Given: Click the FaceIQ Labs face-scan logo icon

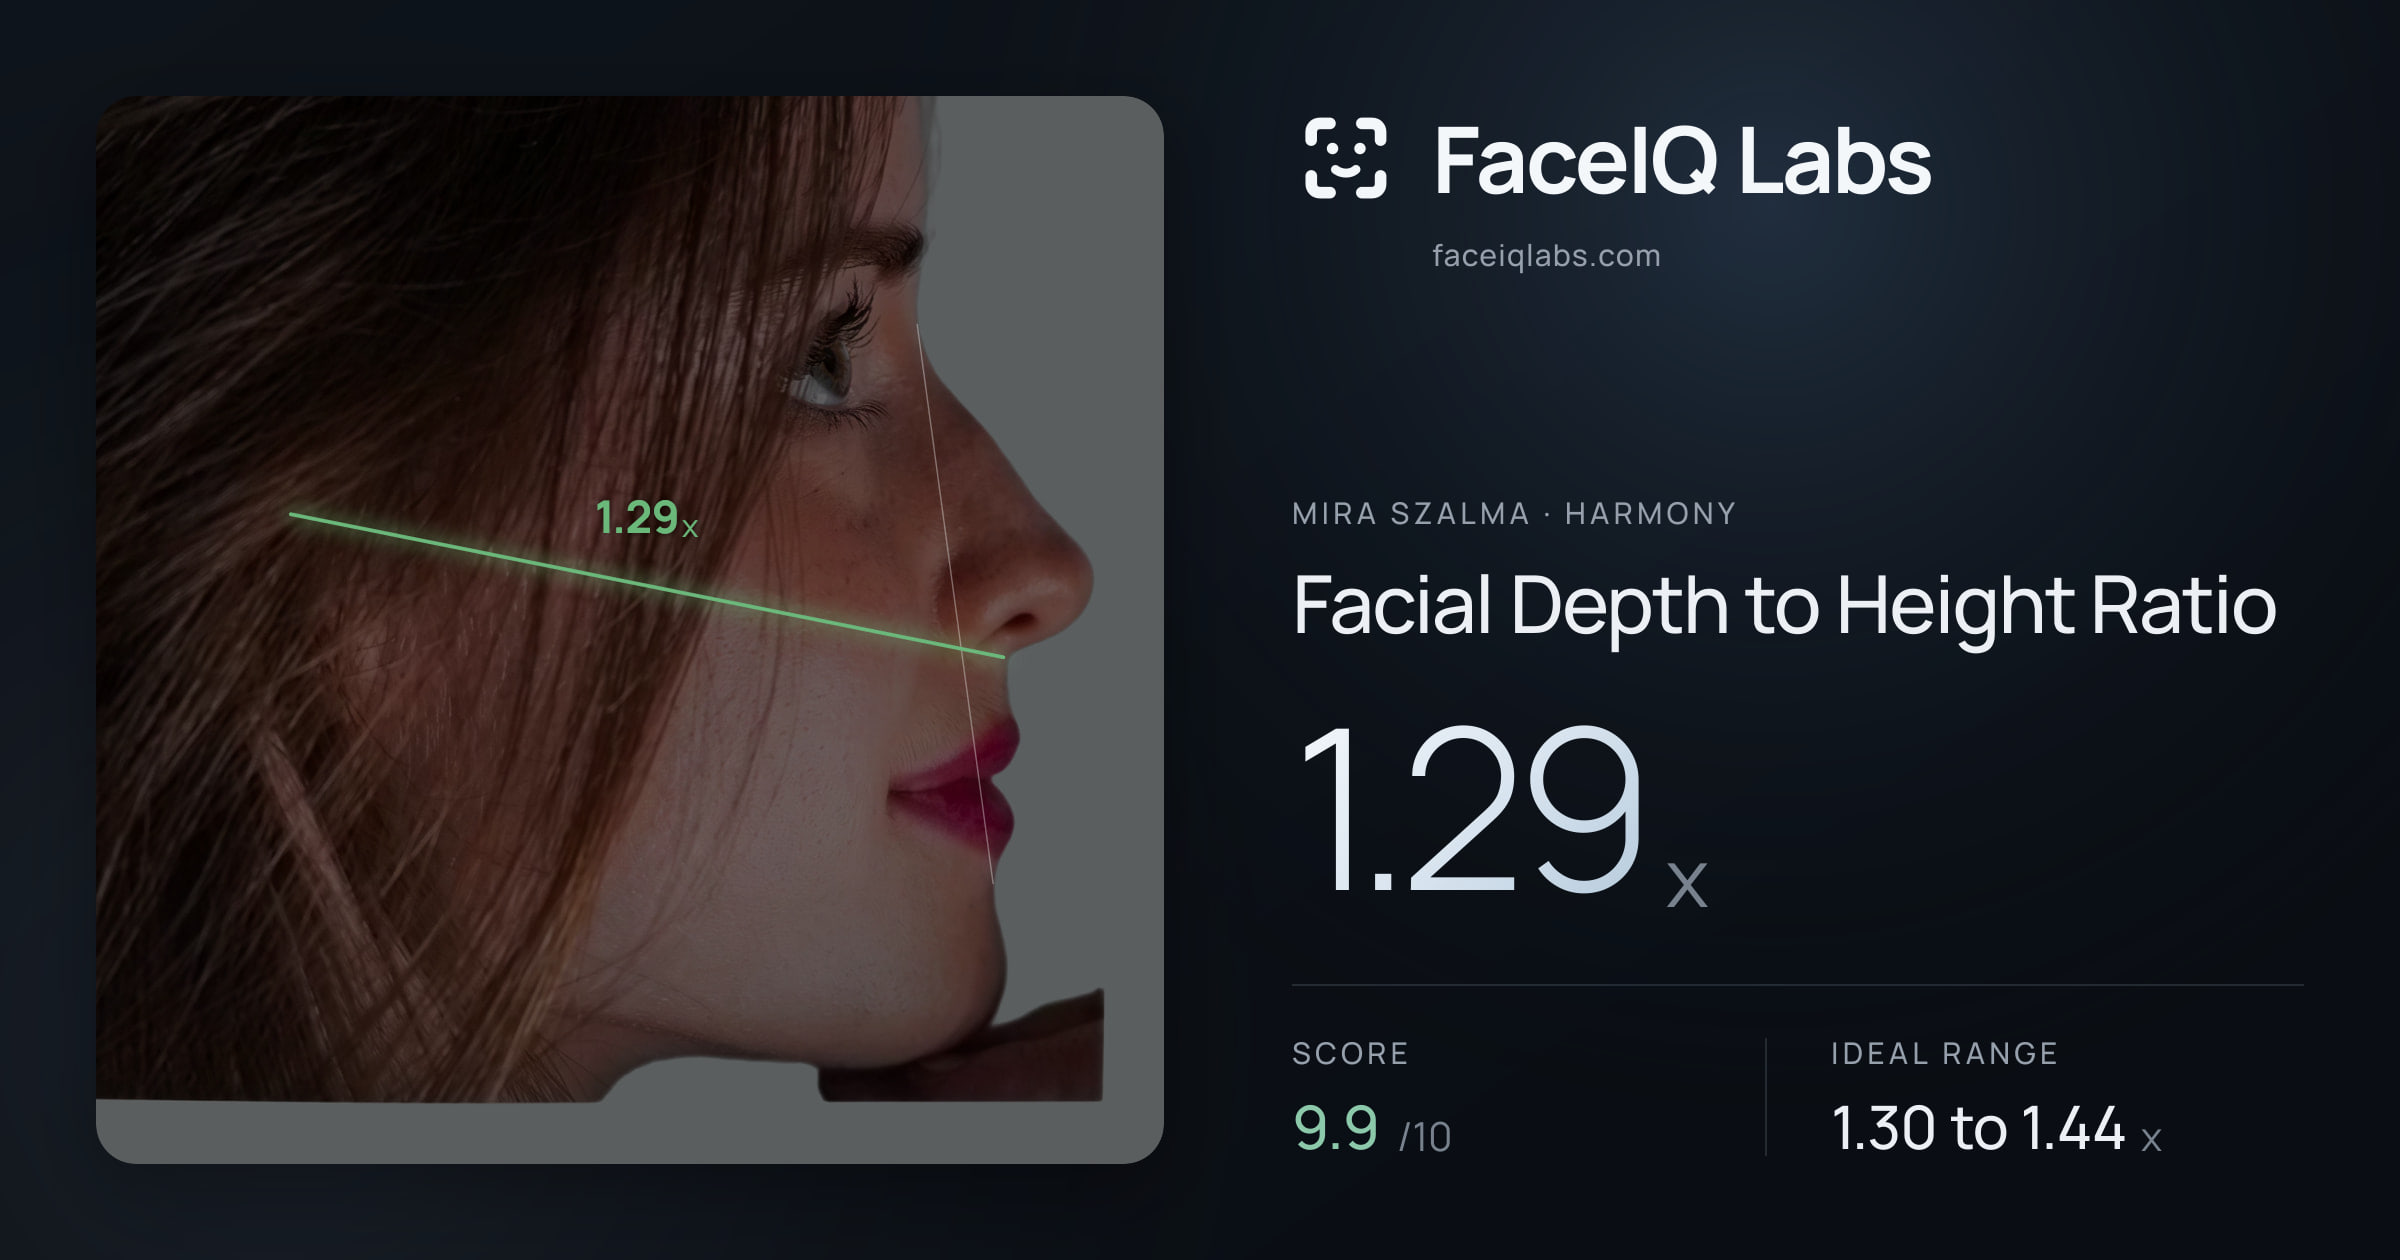Looking at the screenshot, I should [x=1346, y=158].
